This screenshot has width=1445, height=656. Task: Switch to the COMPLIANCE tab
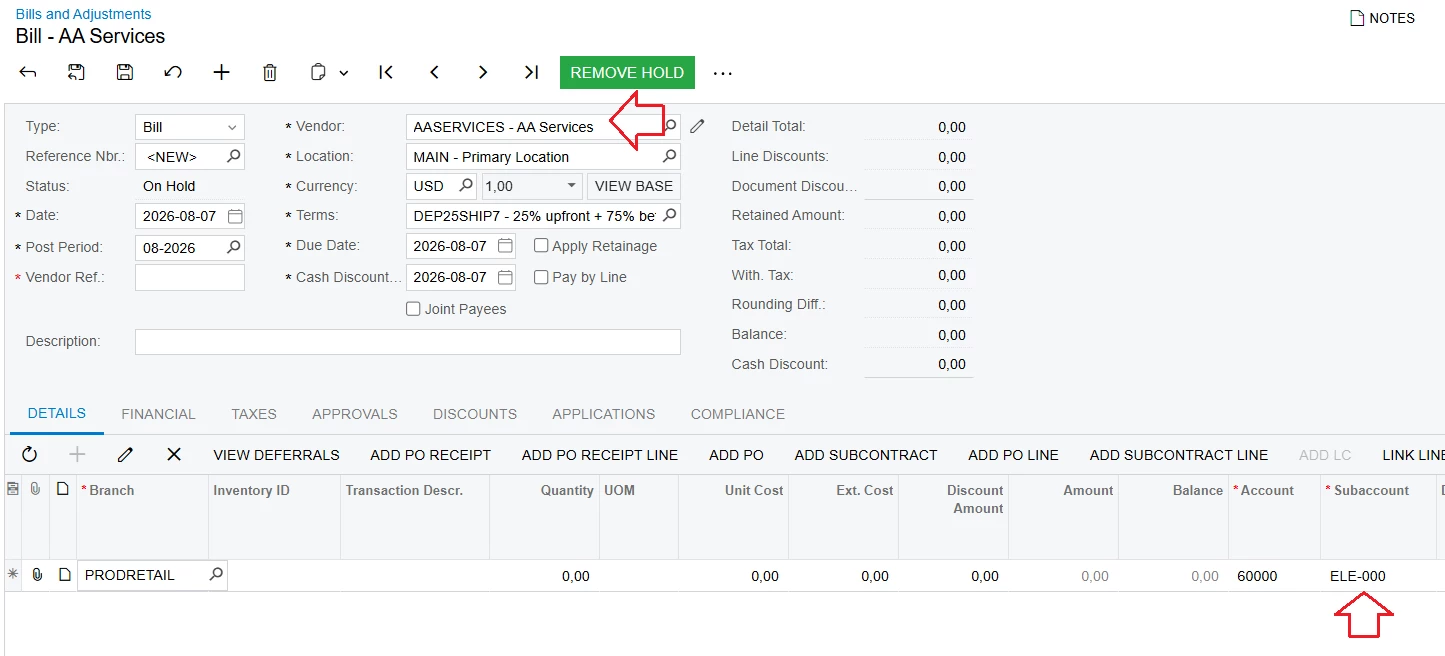[738, 414]
